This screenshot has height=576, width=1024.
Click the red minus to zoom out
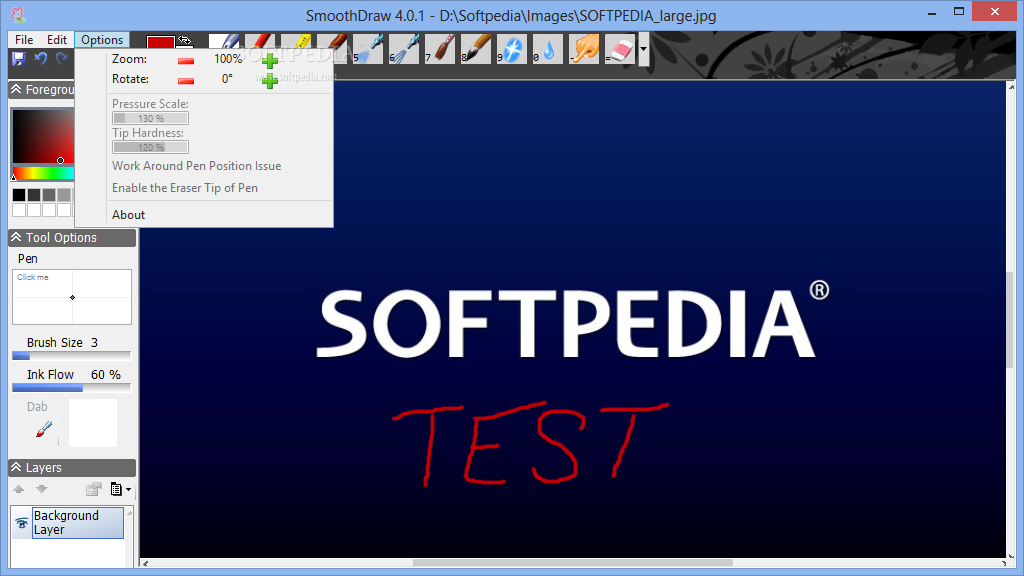[x=186, y=61]
